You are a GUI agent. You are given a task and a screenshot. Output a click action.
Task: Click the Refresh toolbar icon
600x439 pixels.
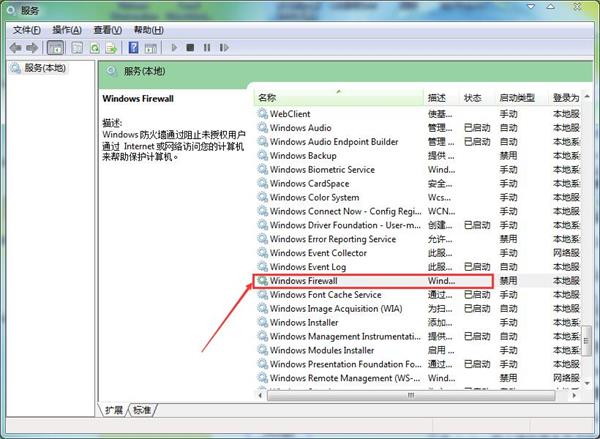(95, 48)
